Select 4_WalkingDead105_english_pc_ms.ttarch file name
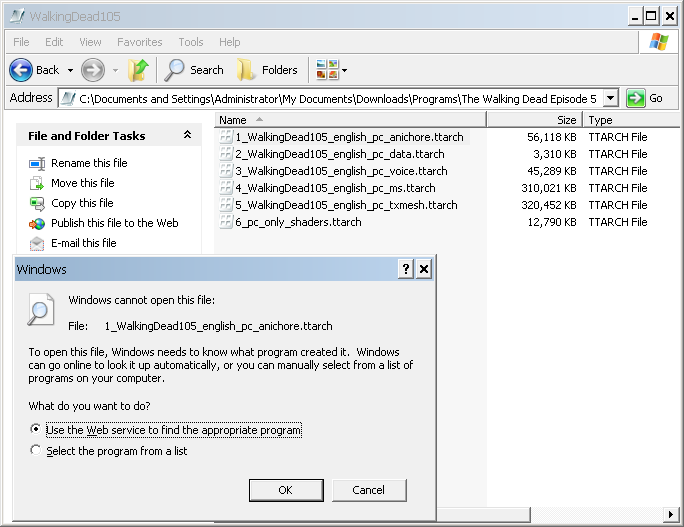The height and width of the screenshot is (527, 684). [x=335, y=188]
